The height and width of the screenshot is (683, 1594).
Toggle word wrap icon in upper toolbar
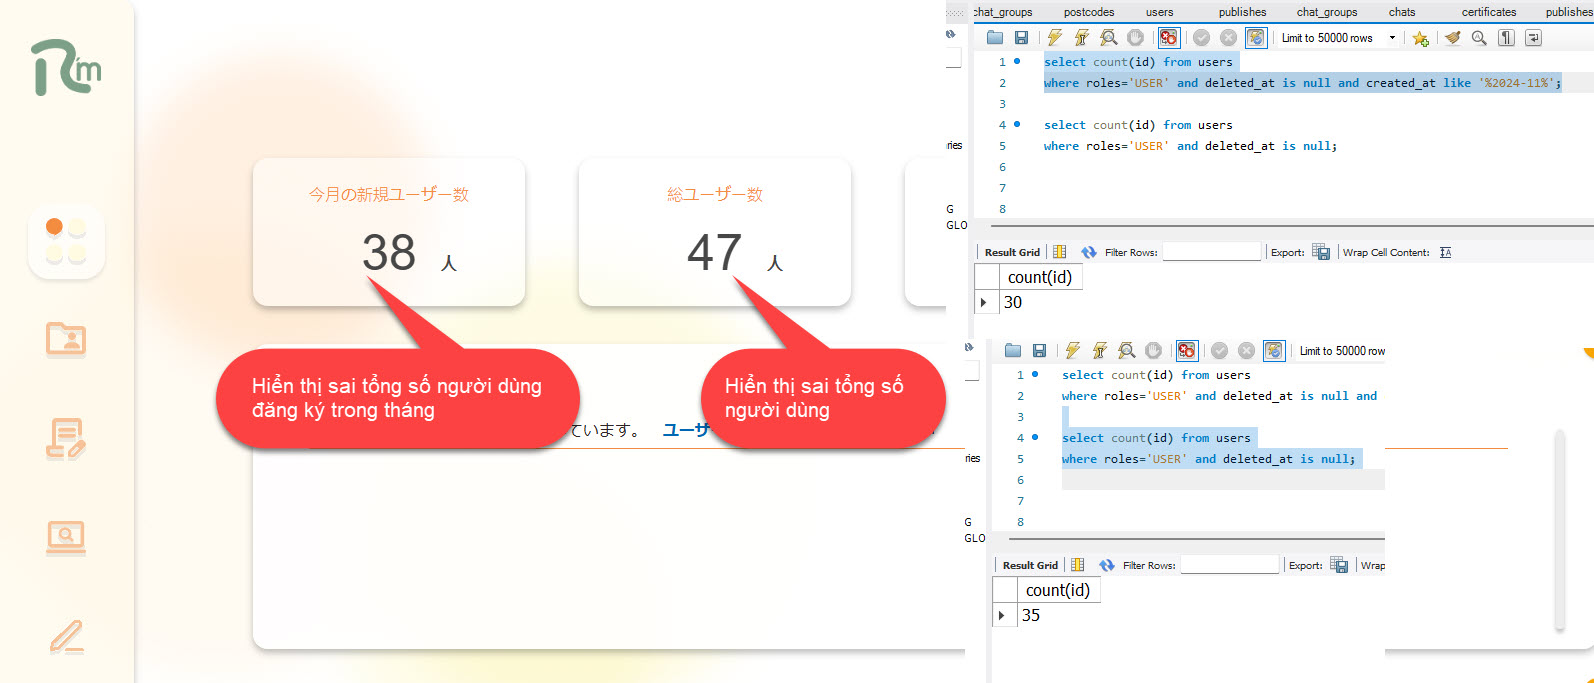1533,38
